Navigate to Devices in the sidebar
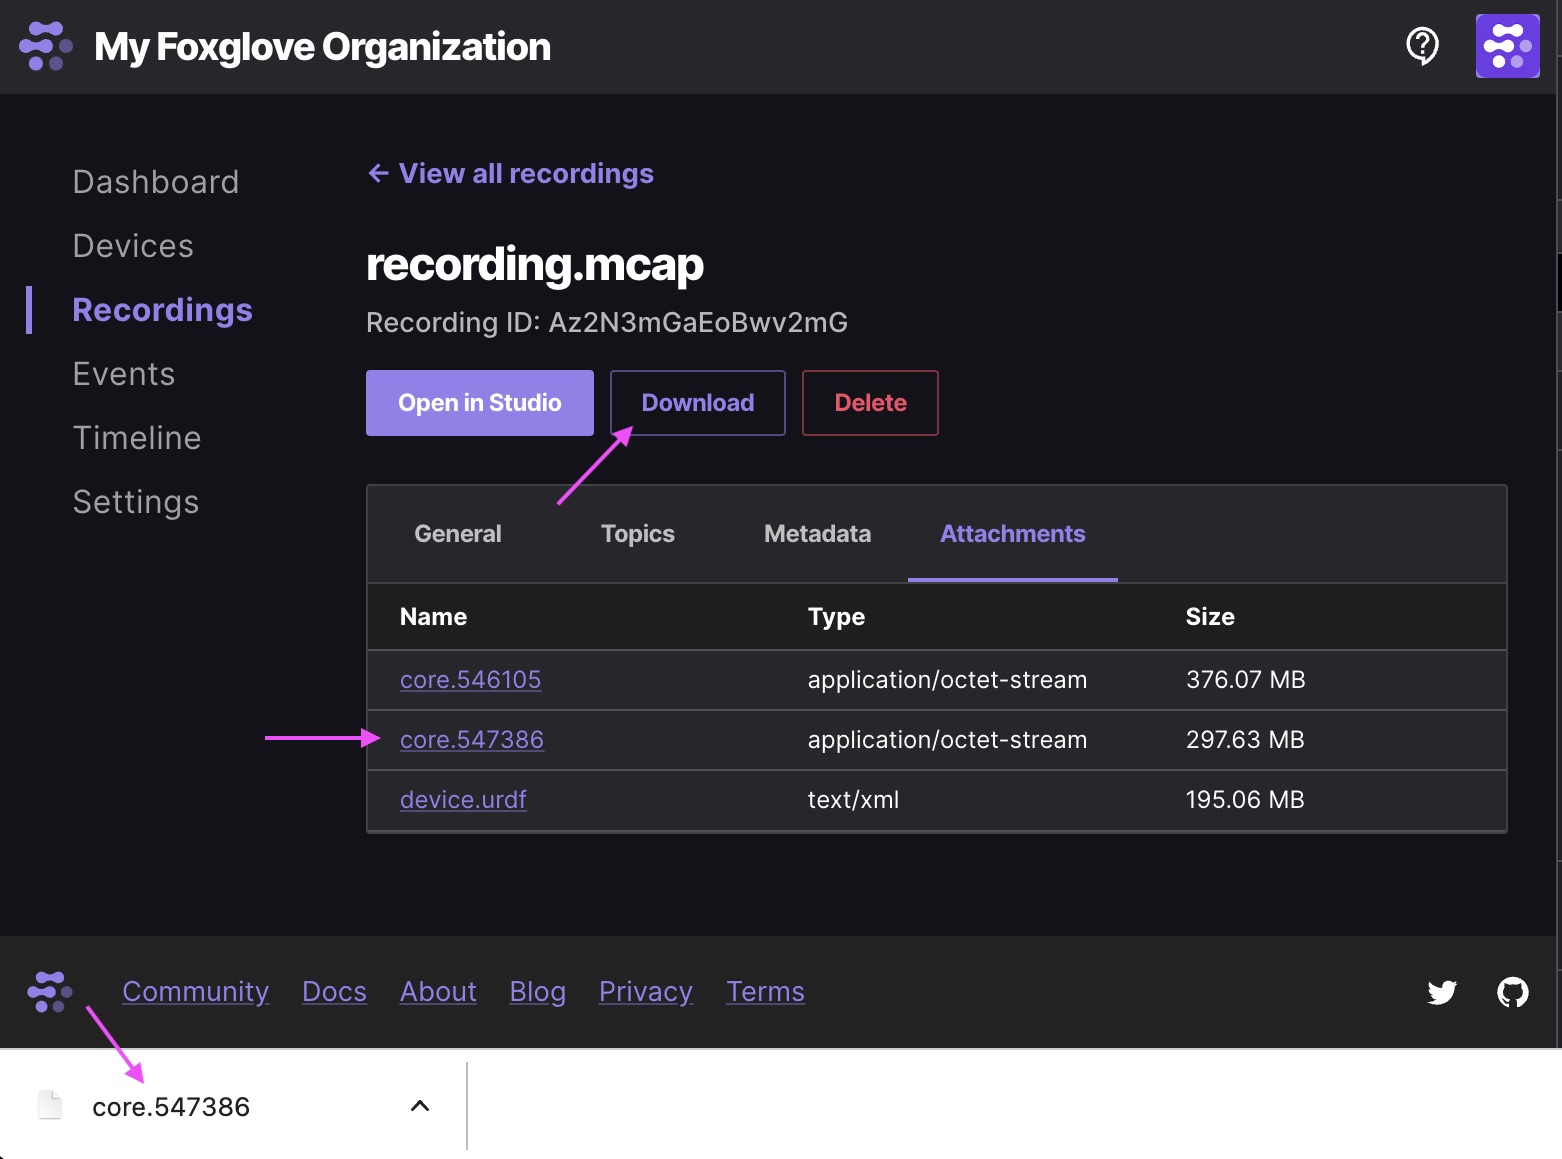This screenshot has height=1159, width=1562. 133,245
